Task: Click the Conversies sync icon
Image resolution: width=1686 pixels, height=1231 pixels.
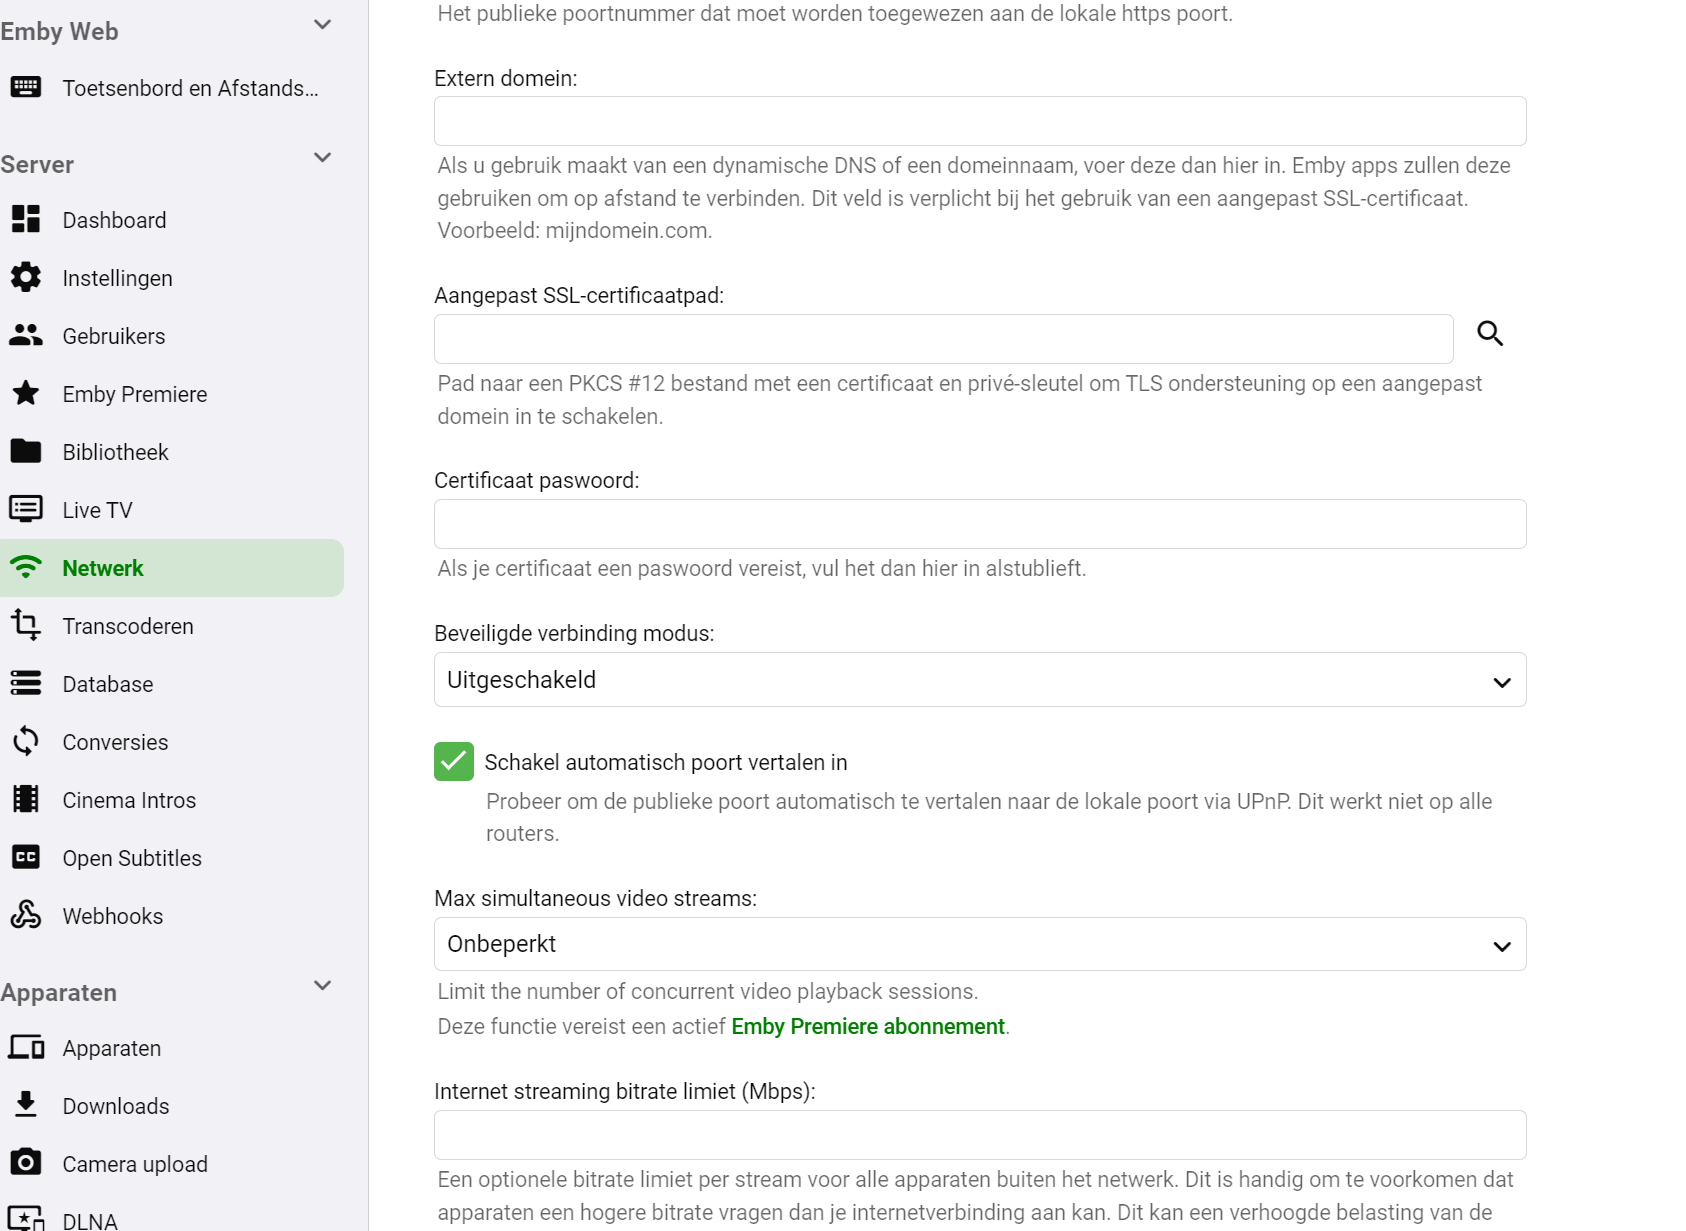Action: pyautogui.click(x=26, y=741)
